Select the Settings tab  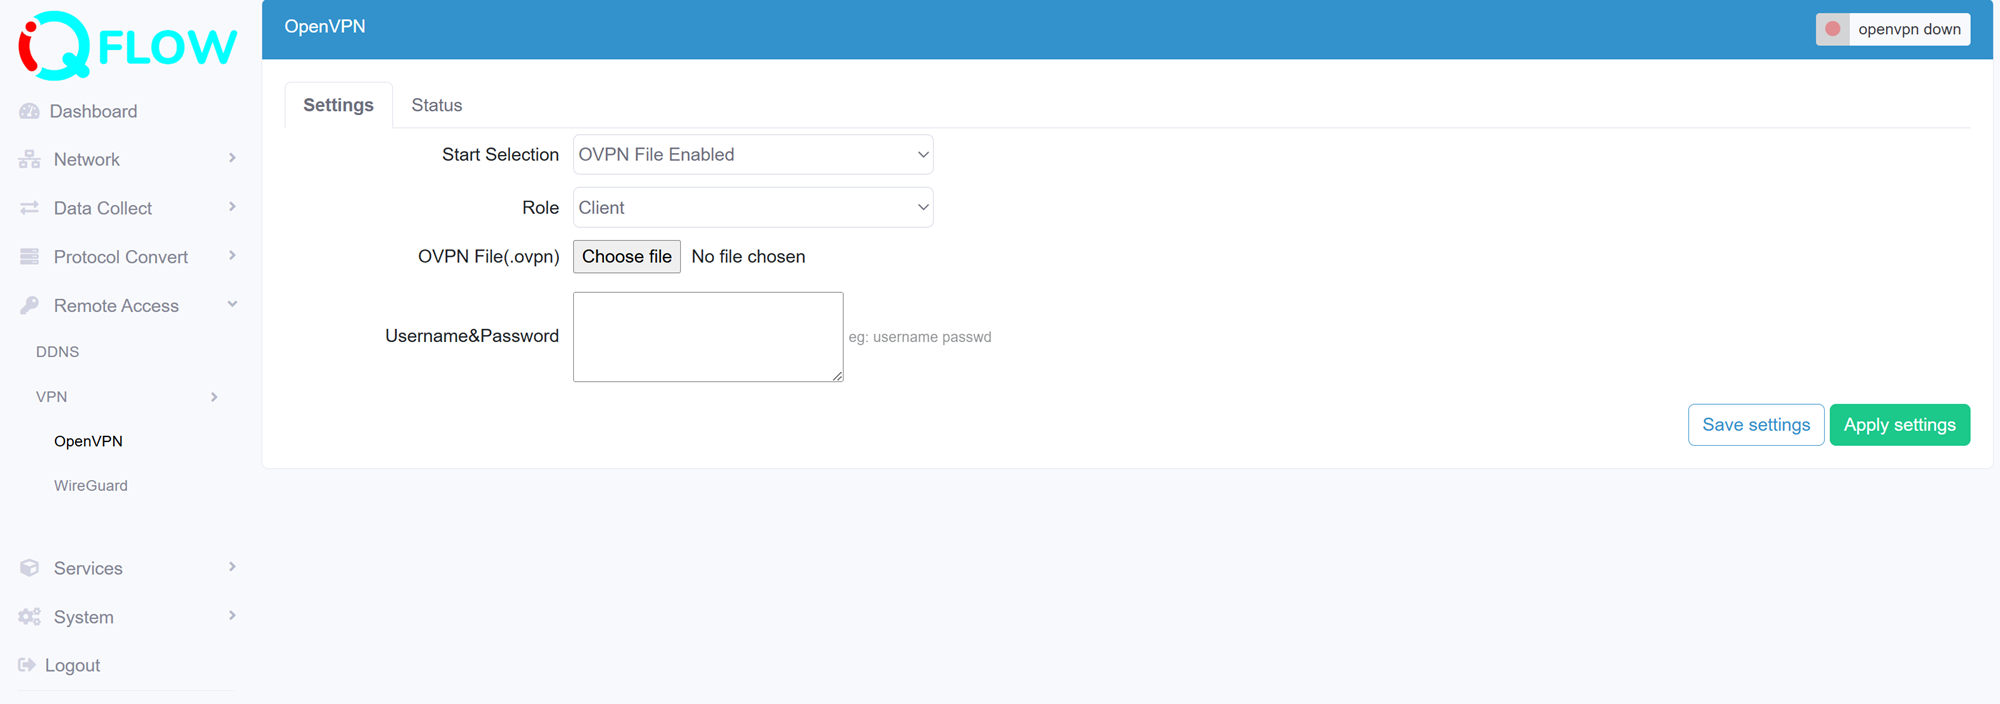338,105
